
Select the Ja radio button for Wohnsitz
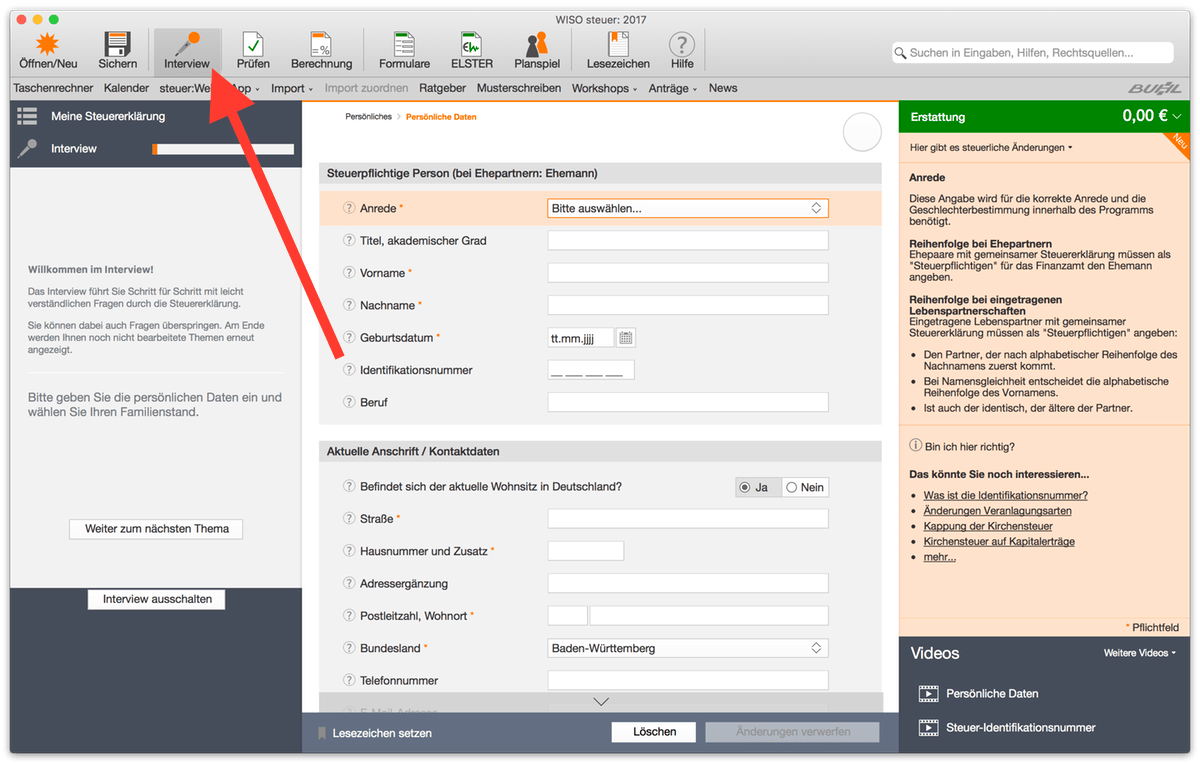[744, 487]
